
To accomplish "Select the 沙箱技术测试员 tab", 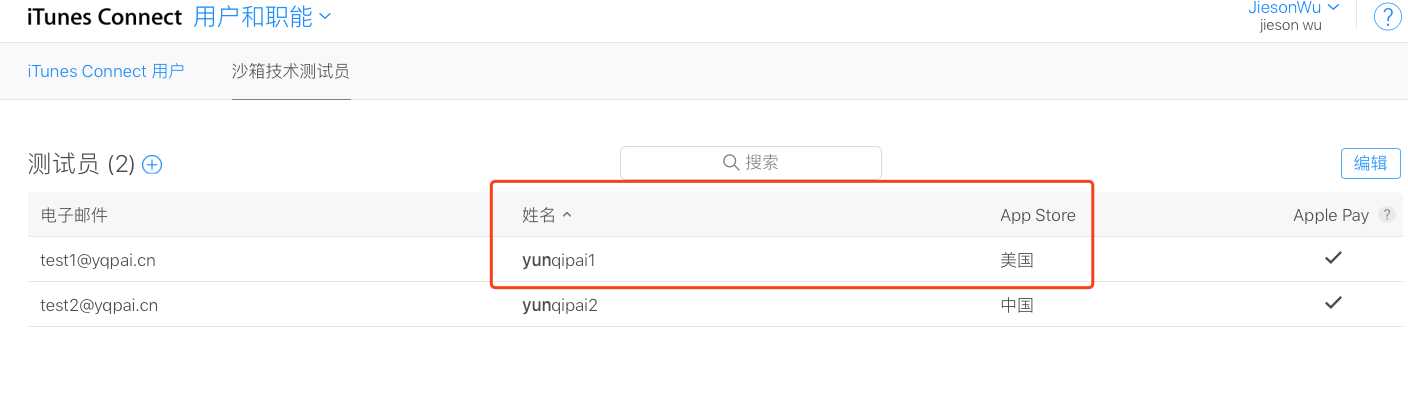I will pos(291,71).
